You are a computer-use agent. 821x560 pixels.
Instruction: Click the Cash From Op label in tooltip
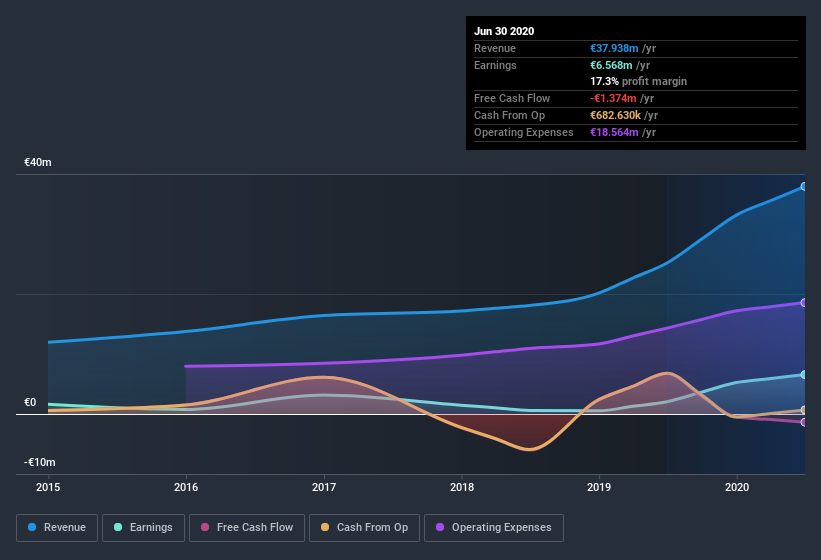(x=509, y=115)
